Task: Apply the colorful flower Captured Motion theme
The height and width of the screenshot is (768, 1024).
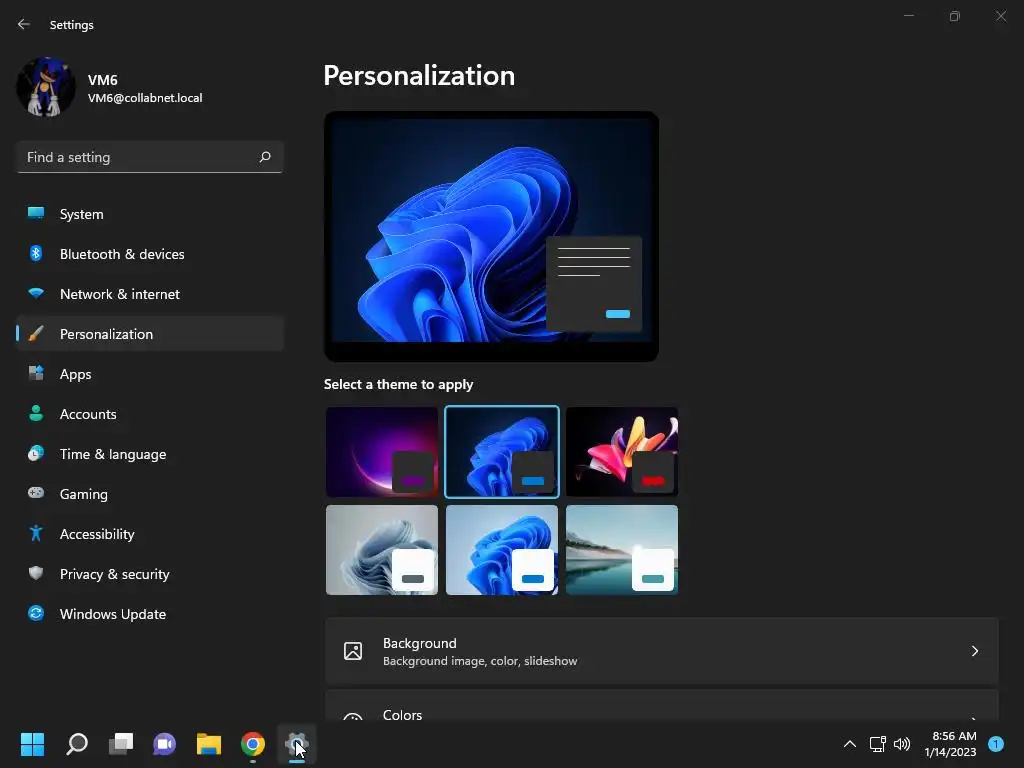Action: (622, 452)
